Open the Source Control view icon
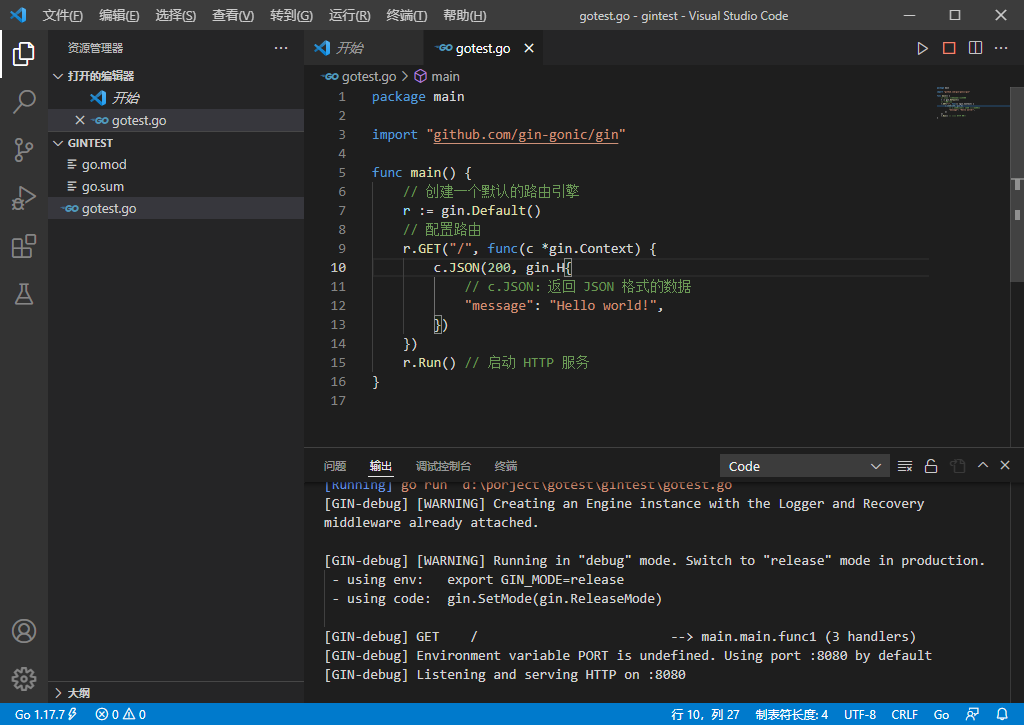The height and width of the screenshot is (725, 1024). pyautogui.click(x=24, y=150)
